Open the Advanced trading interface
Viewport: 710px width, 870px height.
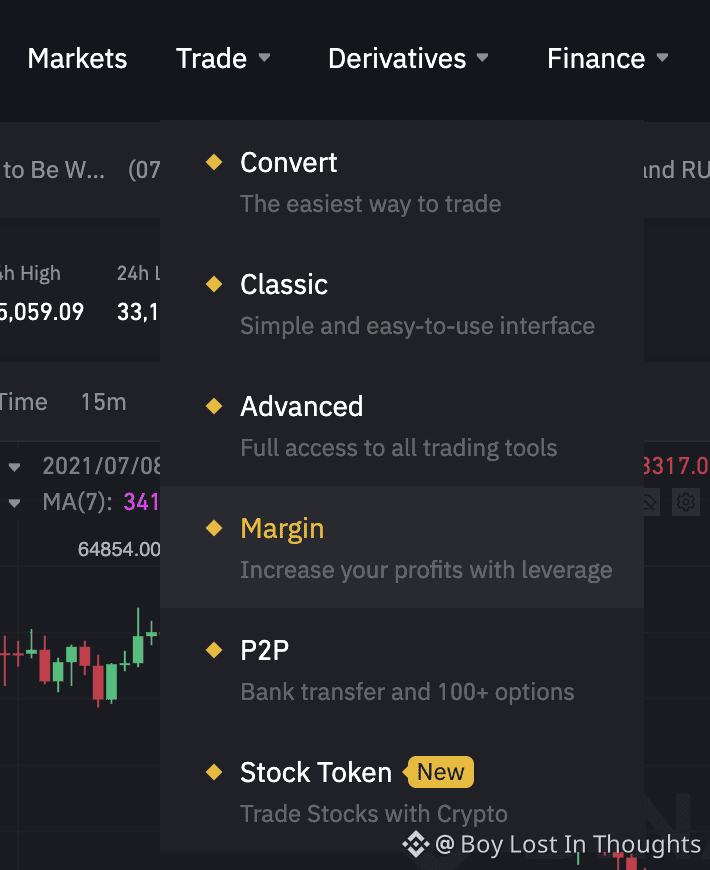tap(301, 407)
